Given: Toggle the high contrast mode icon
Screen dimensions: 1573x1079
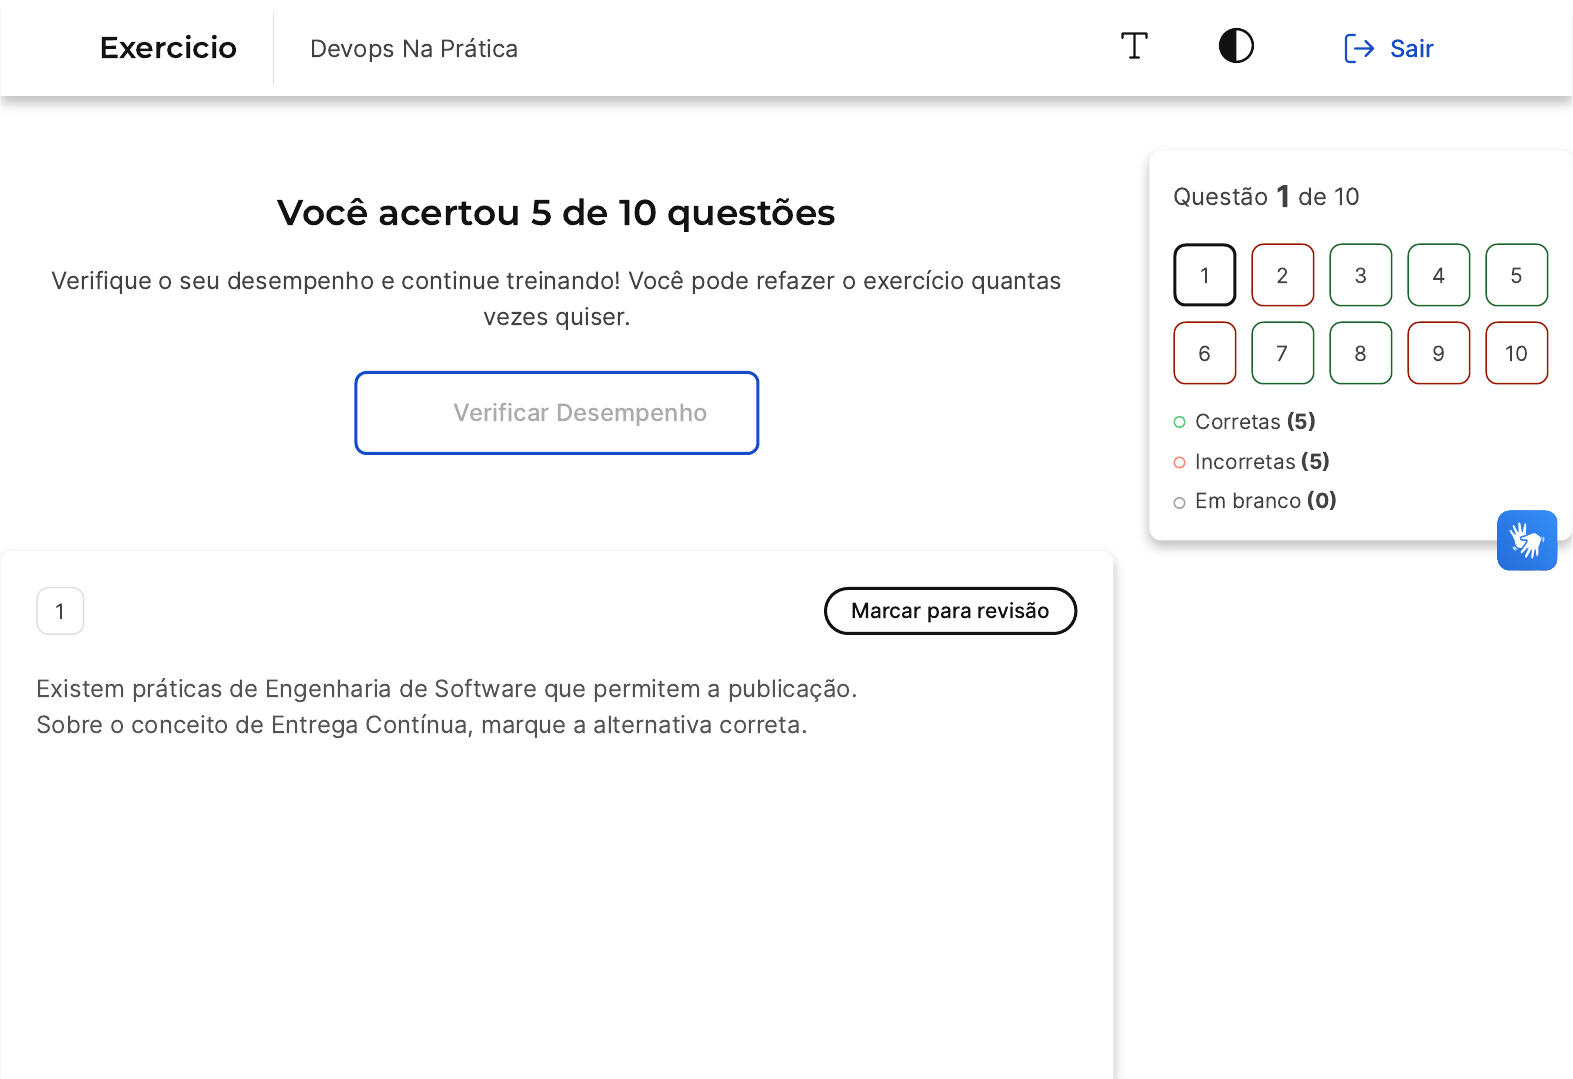Looking at the screenshot, I should click(1236, 47).
